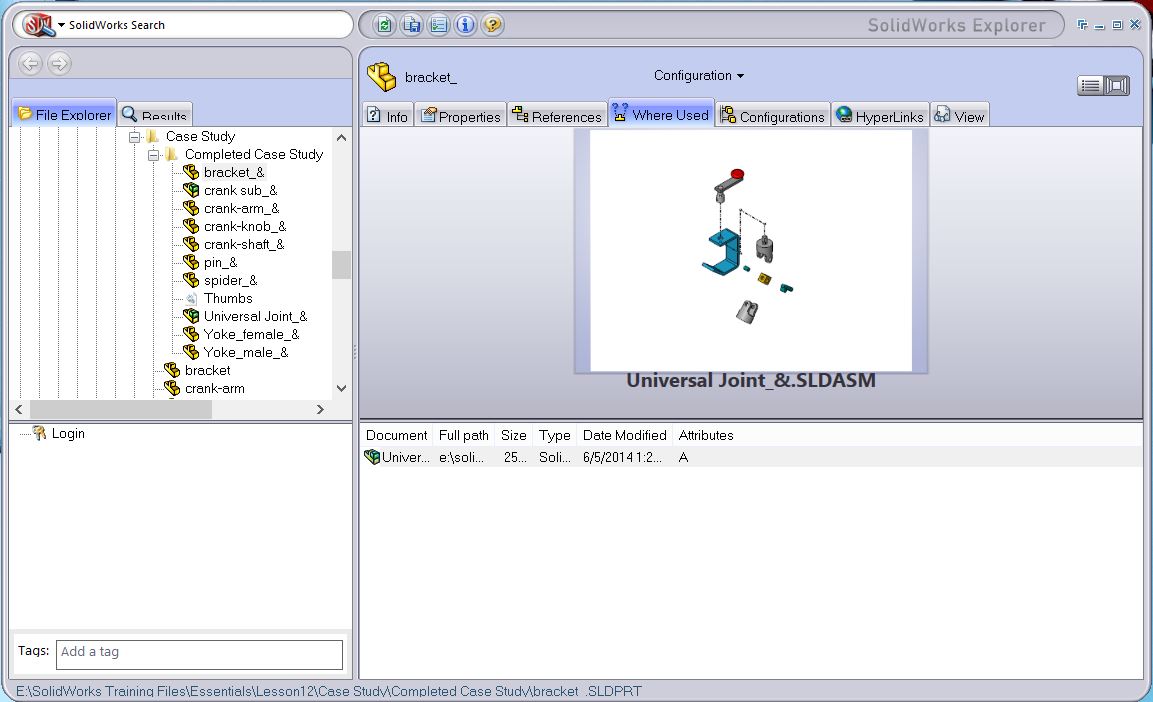Image resolution: width=1153 pixels, height=702 pixels.
Task: Select bracket_& in the file tree
Action: pyautogui.click(x=234, y=172)
